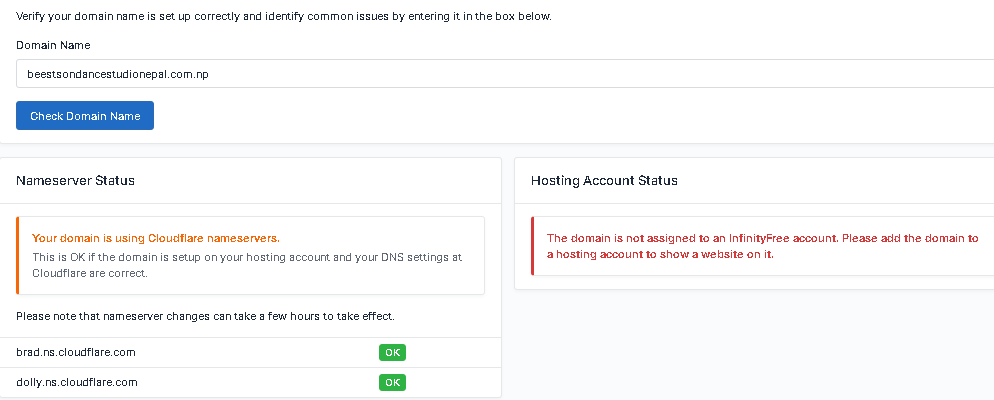Click the orange Cloudflare nameservers warning title

pyautogui.click(x=156, y=238)
